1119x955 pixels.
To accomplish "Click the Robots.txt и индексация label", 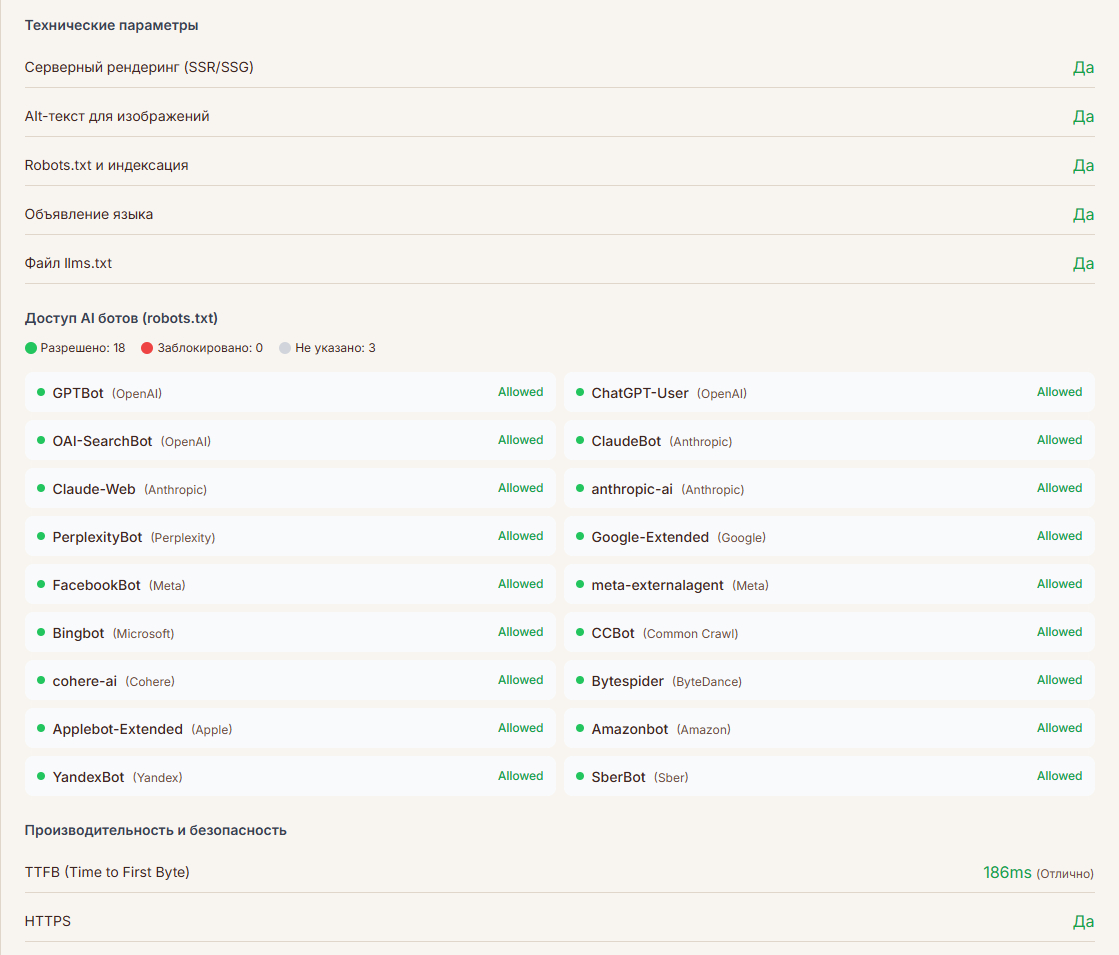I will click(106, 165).
